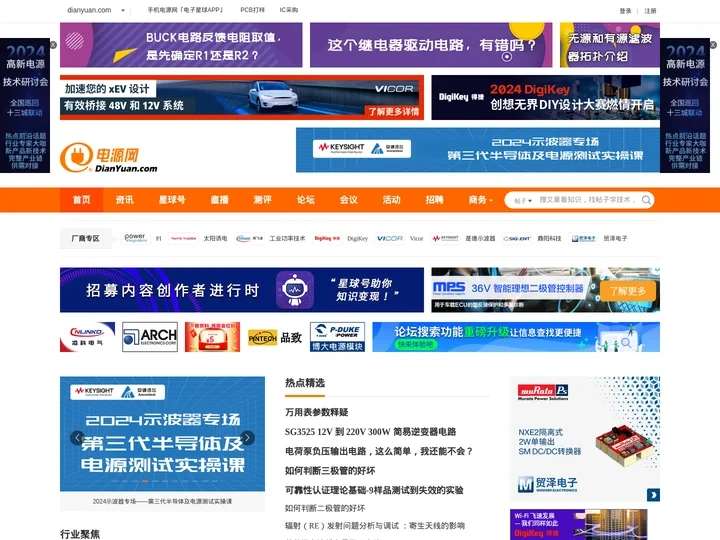Image resolution: width=720 pixels, height=540 pixels.
Task: Open the 帖子 search type dropdown
Action: coord(523,201)
